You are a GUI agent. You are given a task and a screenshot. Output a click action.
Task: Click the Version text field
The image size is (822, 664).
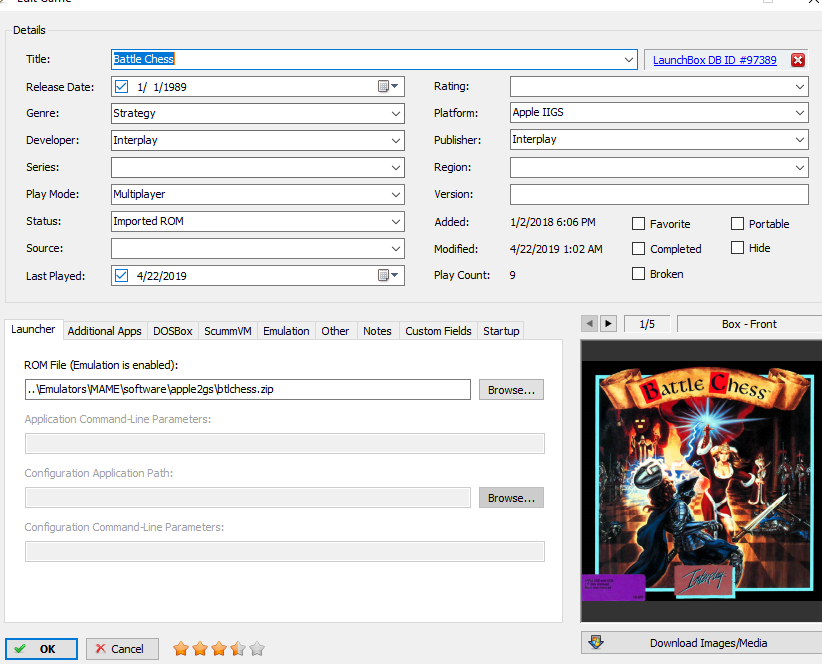(x=659, y=194)
